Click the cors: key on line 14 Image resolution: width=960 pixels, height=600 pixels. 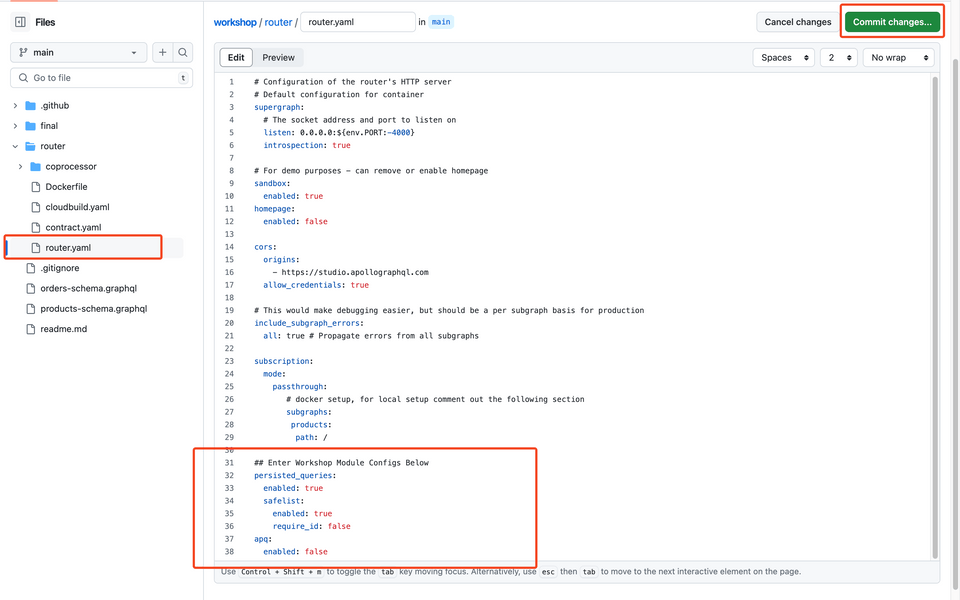(266, 247)
